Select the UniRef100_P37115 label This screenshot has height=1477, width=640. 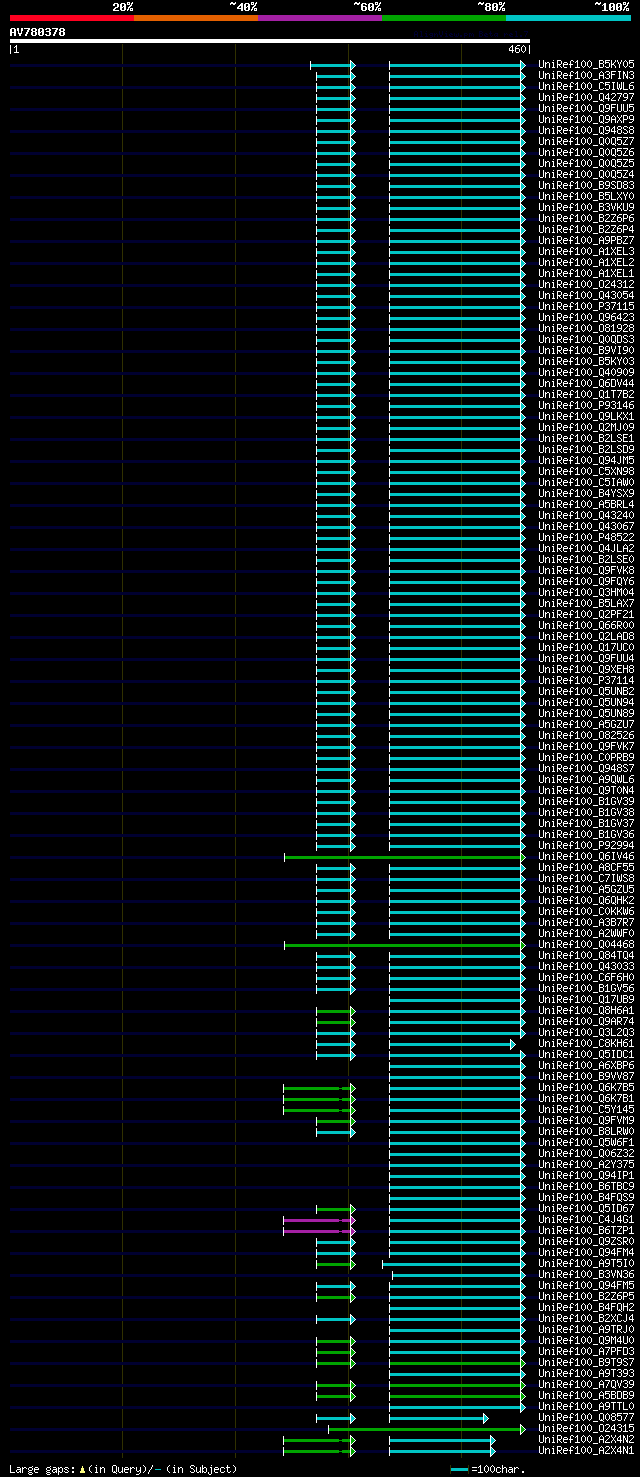586,306
